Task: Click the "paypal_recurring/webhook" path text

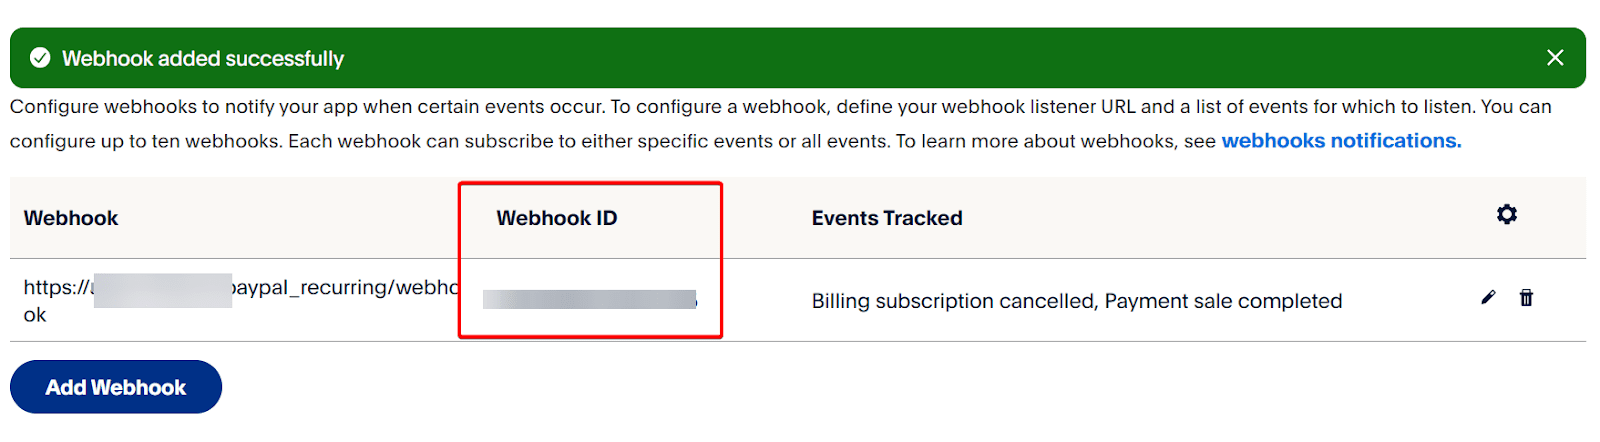Action: (345, 288)
